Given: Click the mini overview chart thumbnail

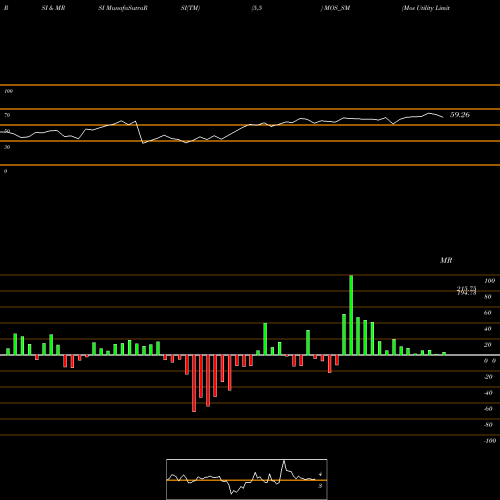Looking at the screenshot, I should (247, 479).
